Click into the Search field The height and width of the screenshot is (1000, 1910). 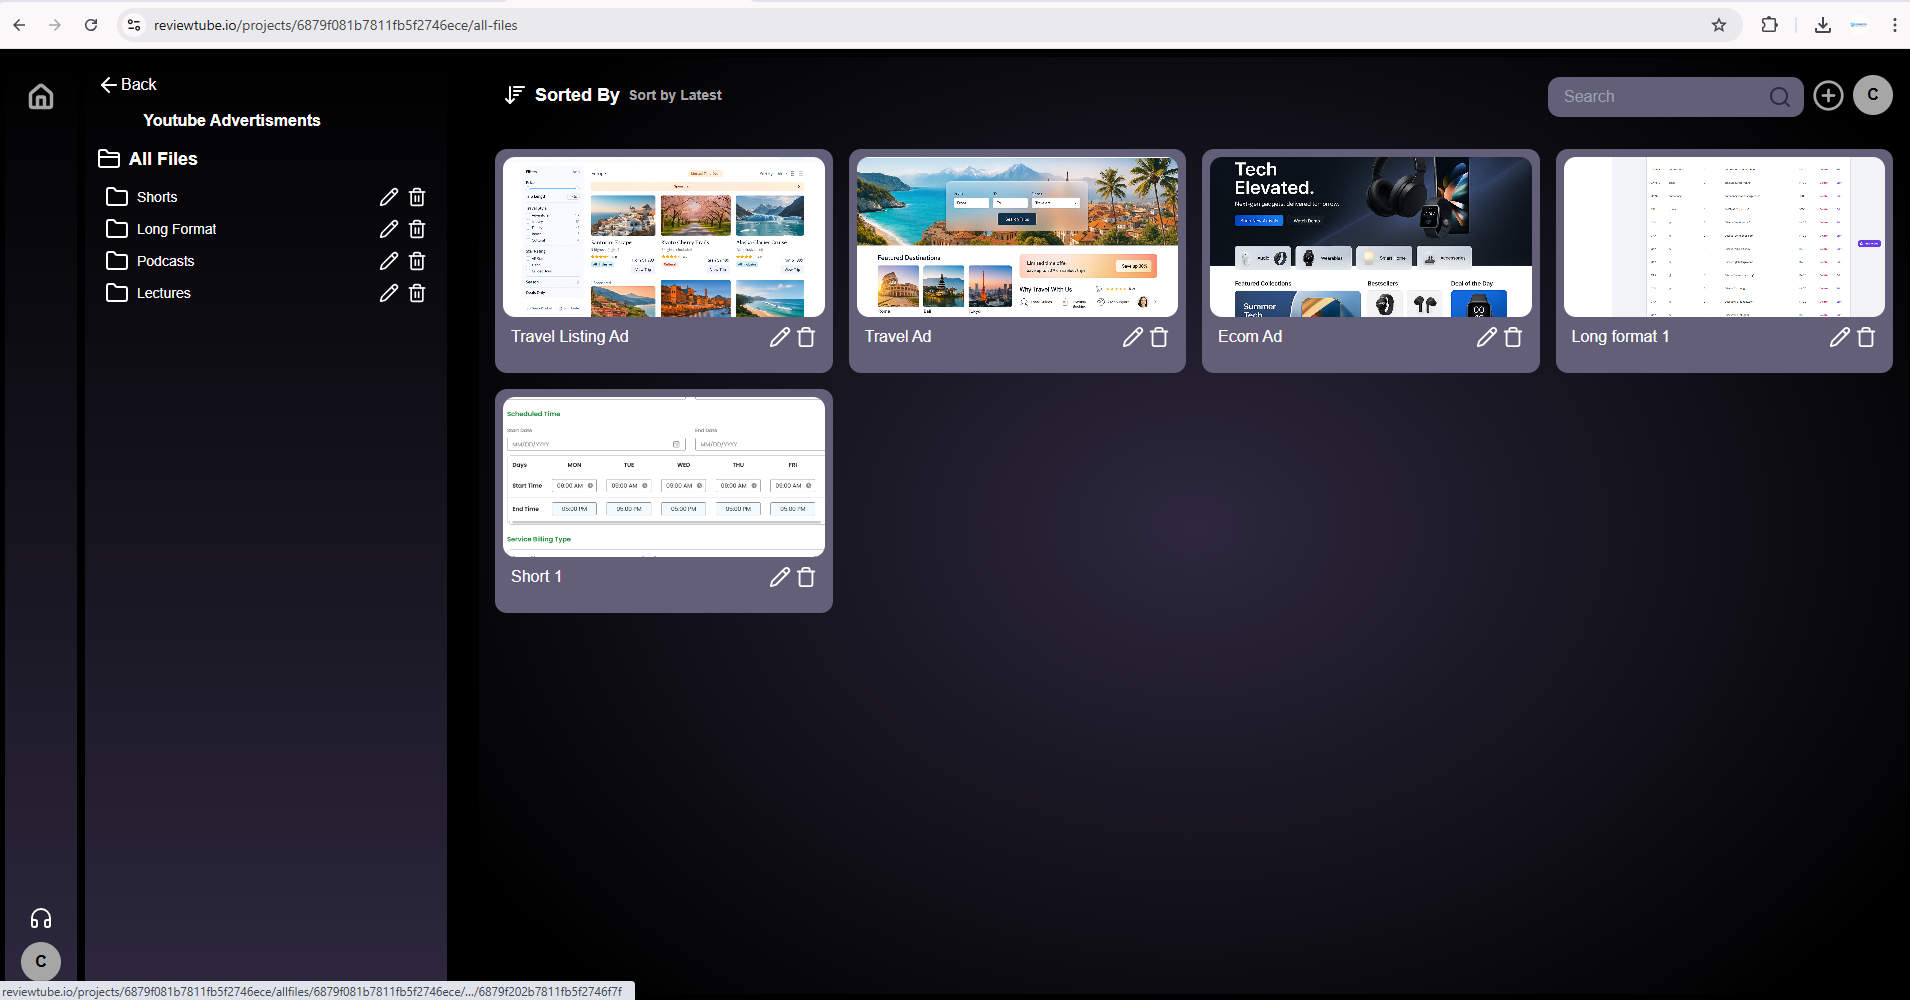tap(1655, 97)
